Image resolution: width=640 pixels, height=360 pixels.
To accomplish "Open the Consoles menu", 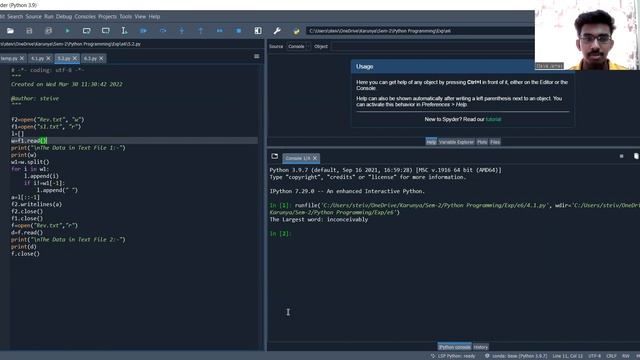I will (85, 17).
